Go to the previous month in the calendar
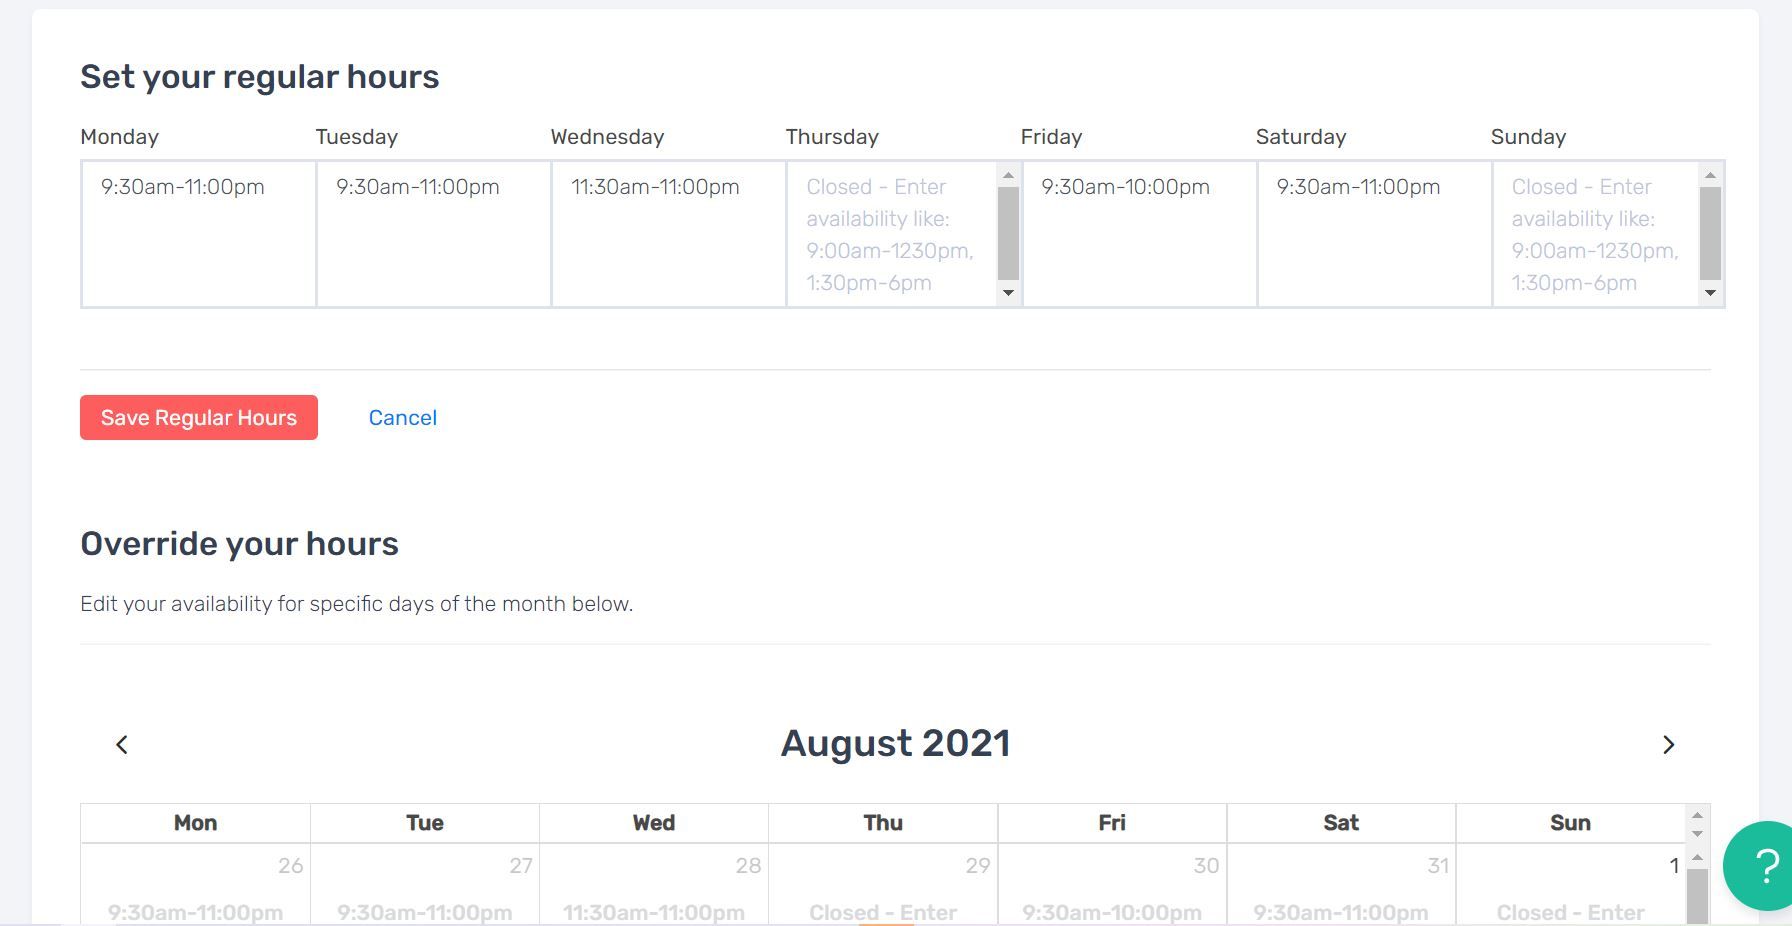1792x926 pixels. [x=122, y=745]
